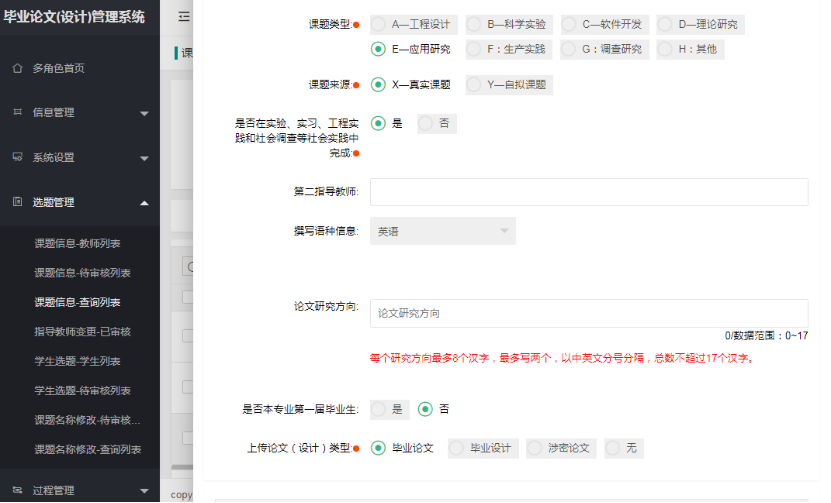Click the 信息管理 flag icon
This screenshot has height=503, width=831.
coord(17,113)
